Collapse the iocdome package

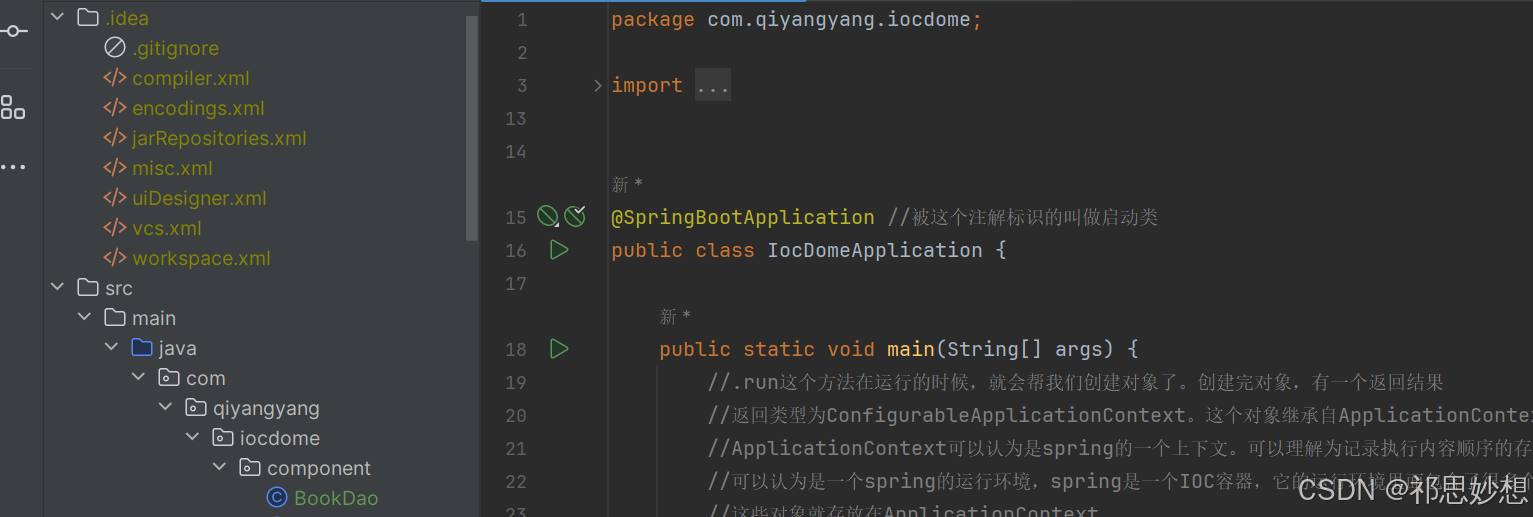pos(192,438)
